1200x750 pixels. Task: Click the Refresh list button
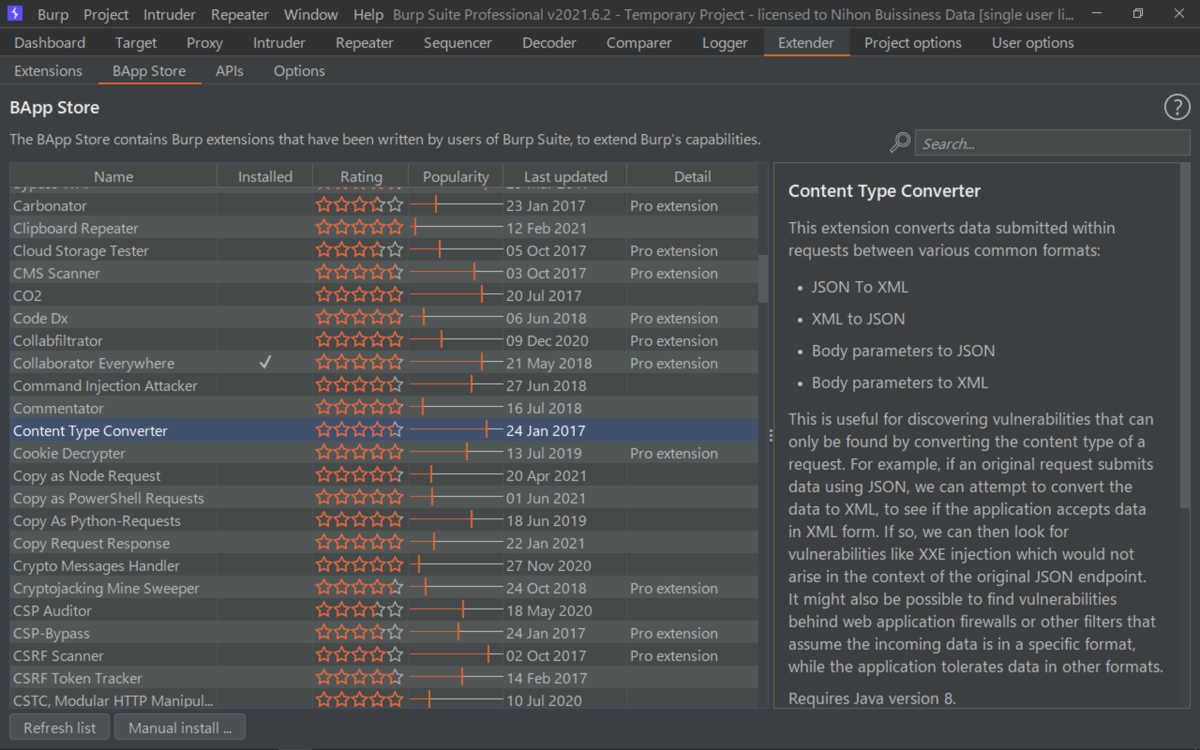coord(60,728)
